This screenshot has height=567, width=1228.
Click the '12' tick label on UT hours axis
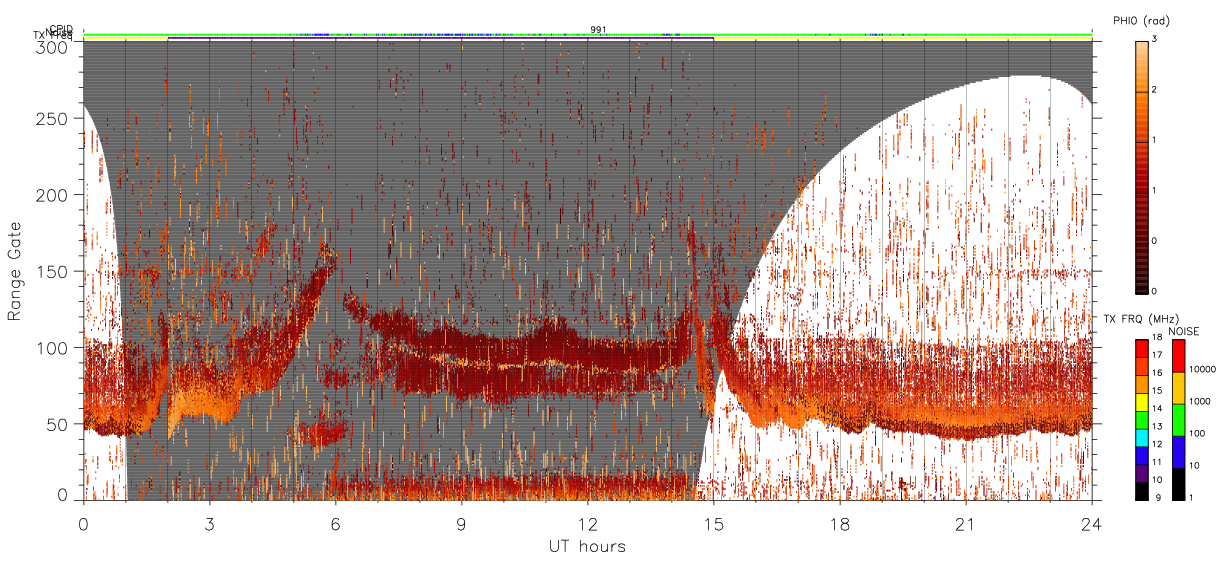[x=587, y=524]
